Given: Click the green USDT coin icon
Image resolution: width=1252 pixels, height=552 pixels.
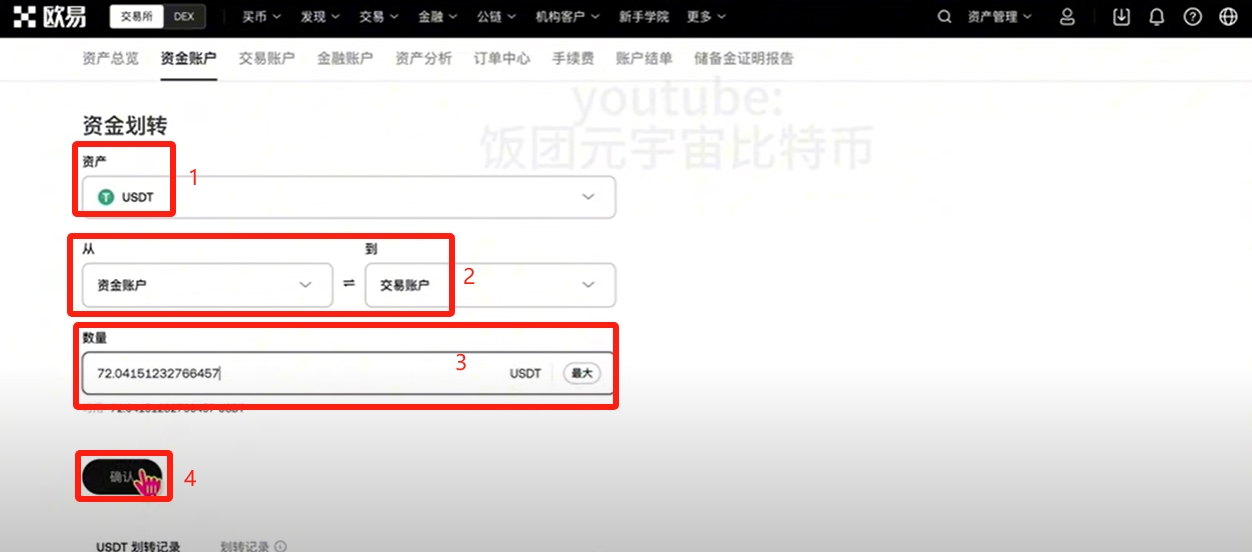Looking at the screenshot, I should tap(106, 197).
